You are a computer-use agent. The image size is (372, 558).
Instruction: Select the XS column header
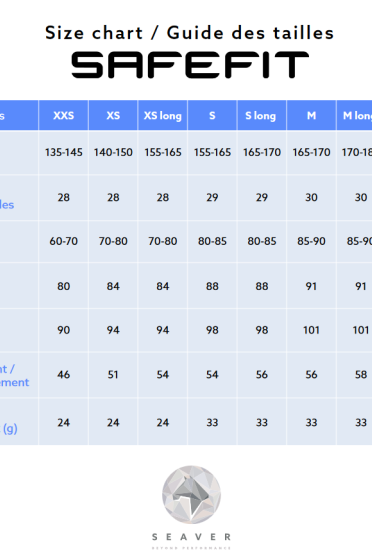tap(113, 115)
